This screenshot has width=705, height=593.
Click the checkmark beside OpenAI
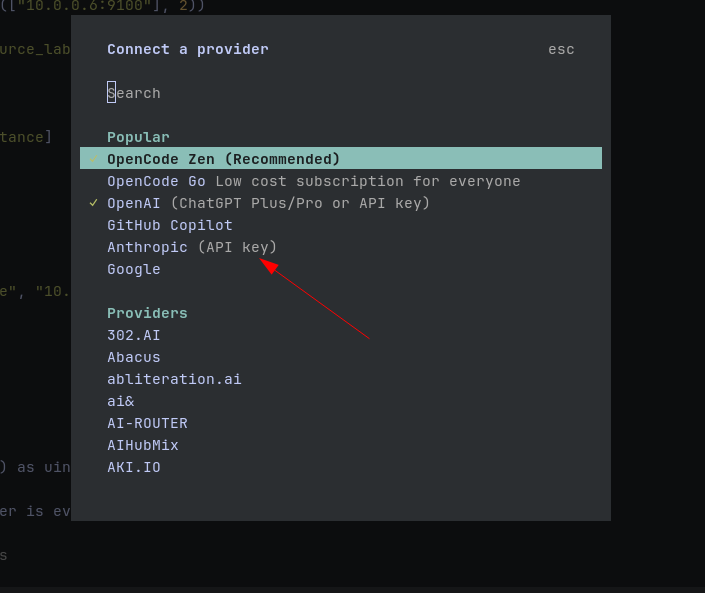click(94, 203)
